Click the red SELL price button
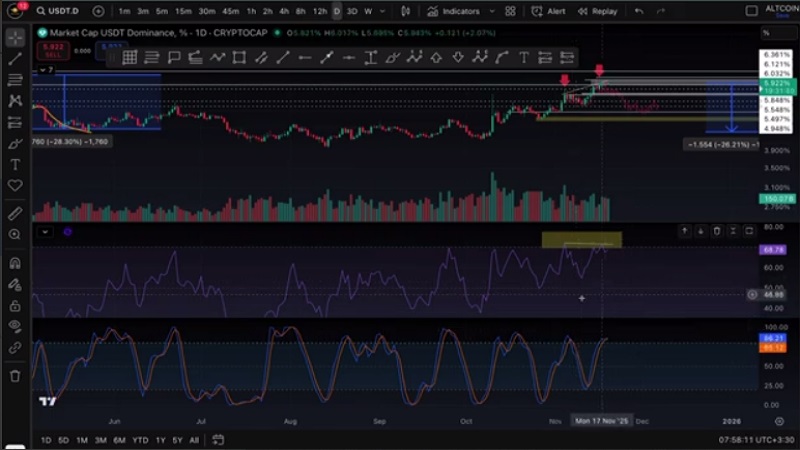The height and width of the screenshot is (450, 800). coord(54,47)
